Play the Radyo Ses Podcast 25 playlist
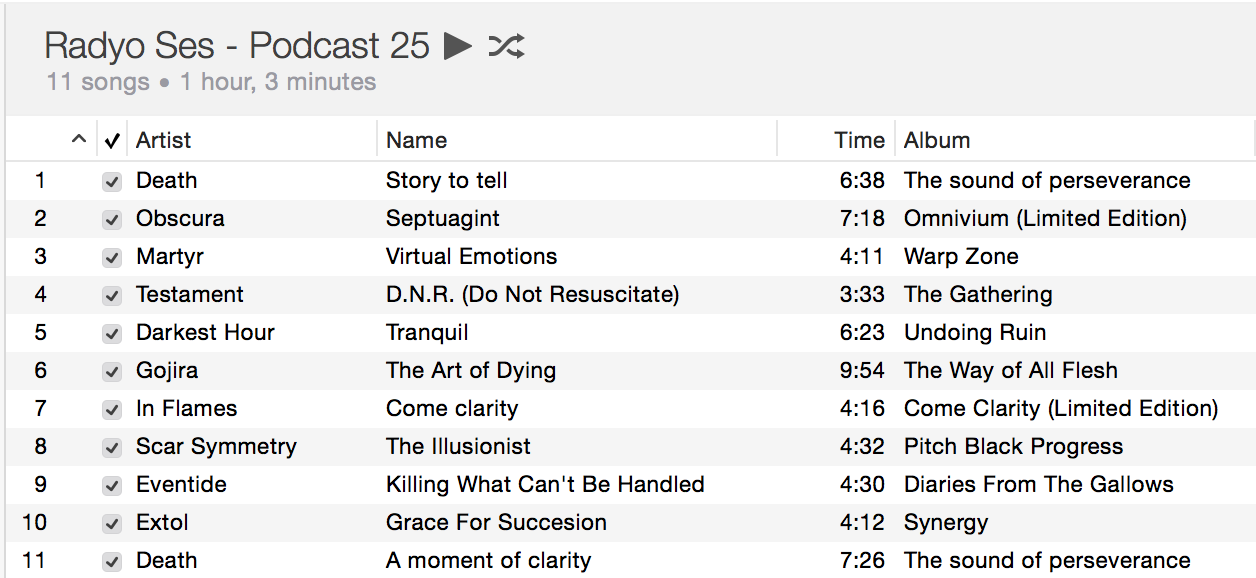1256x578 pixels. tap(458, 45)
